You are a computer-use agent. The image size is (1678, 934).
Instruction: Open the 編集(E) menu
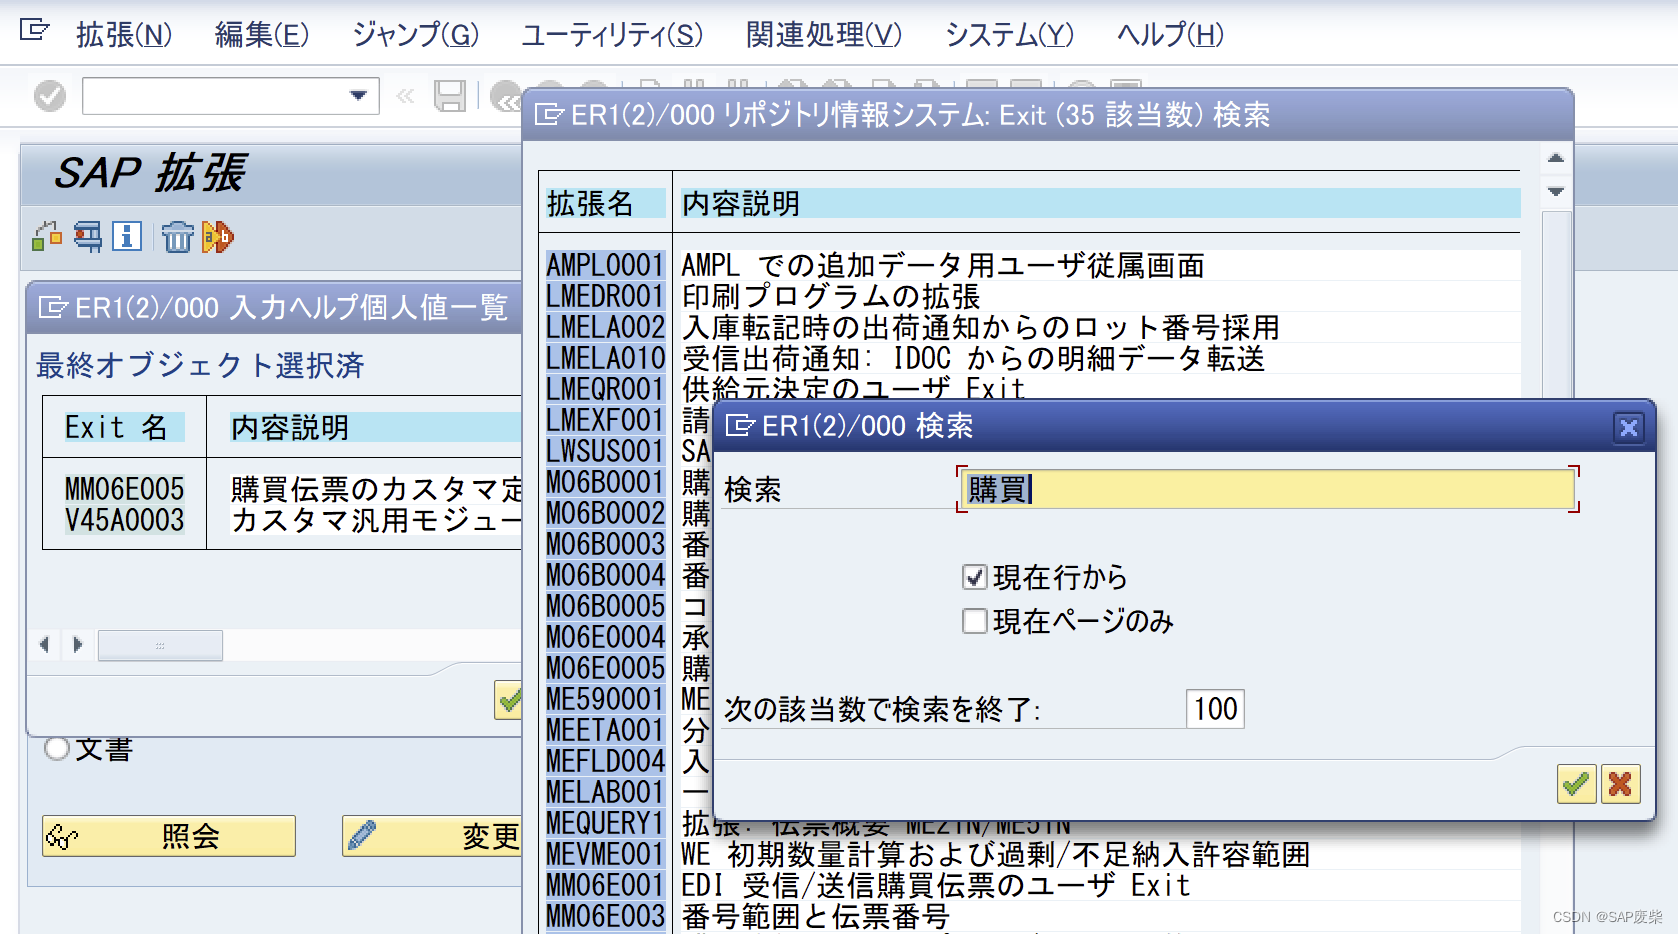coord(262,35)
